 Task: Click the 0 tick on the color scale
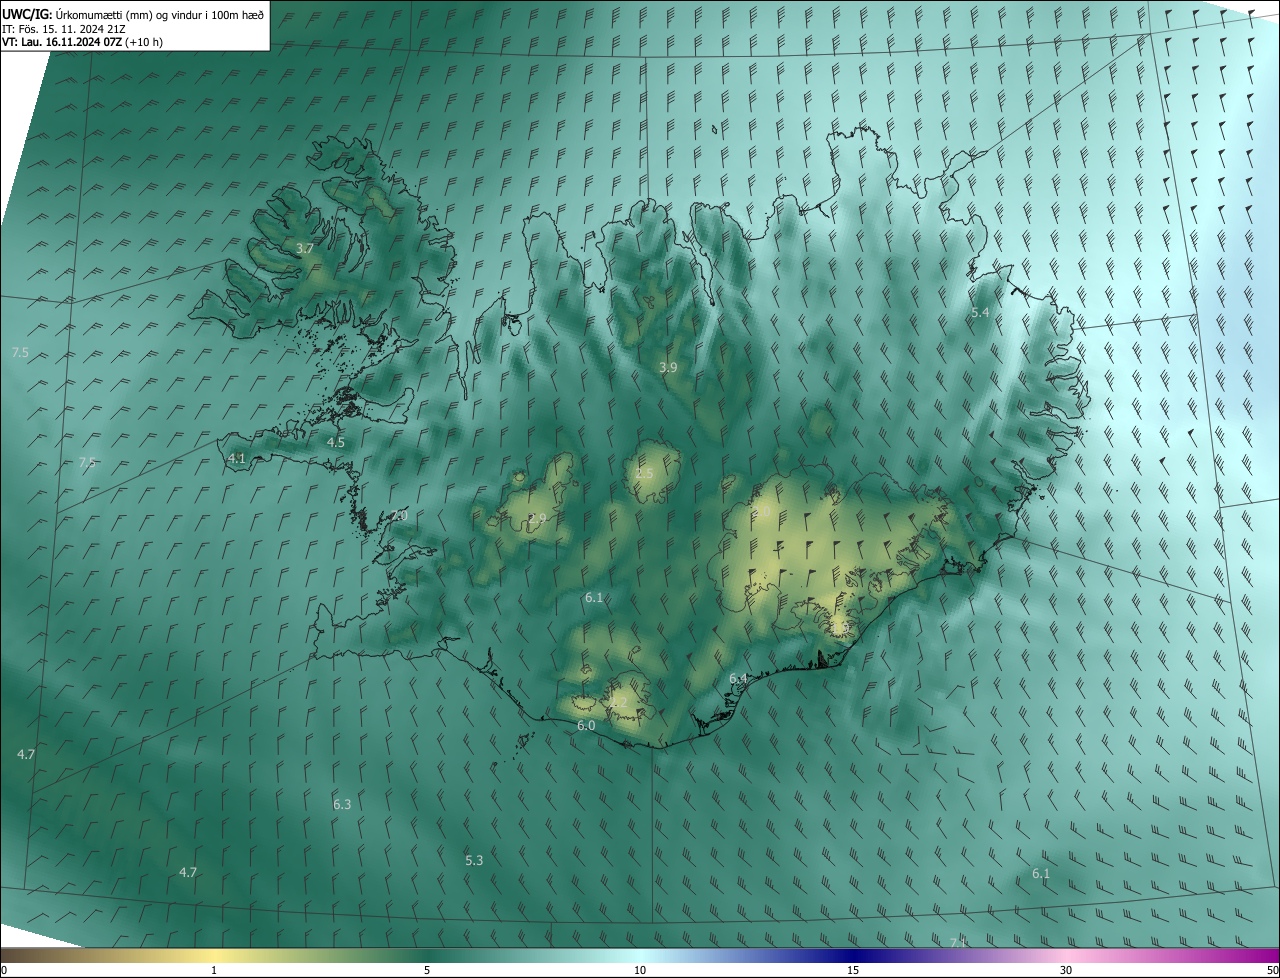pyautogui.click(x=4, y=970)
